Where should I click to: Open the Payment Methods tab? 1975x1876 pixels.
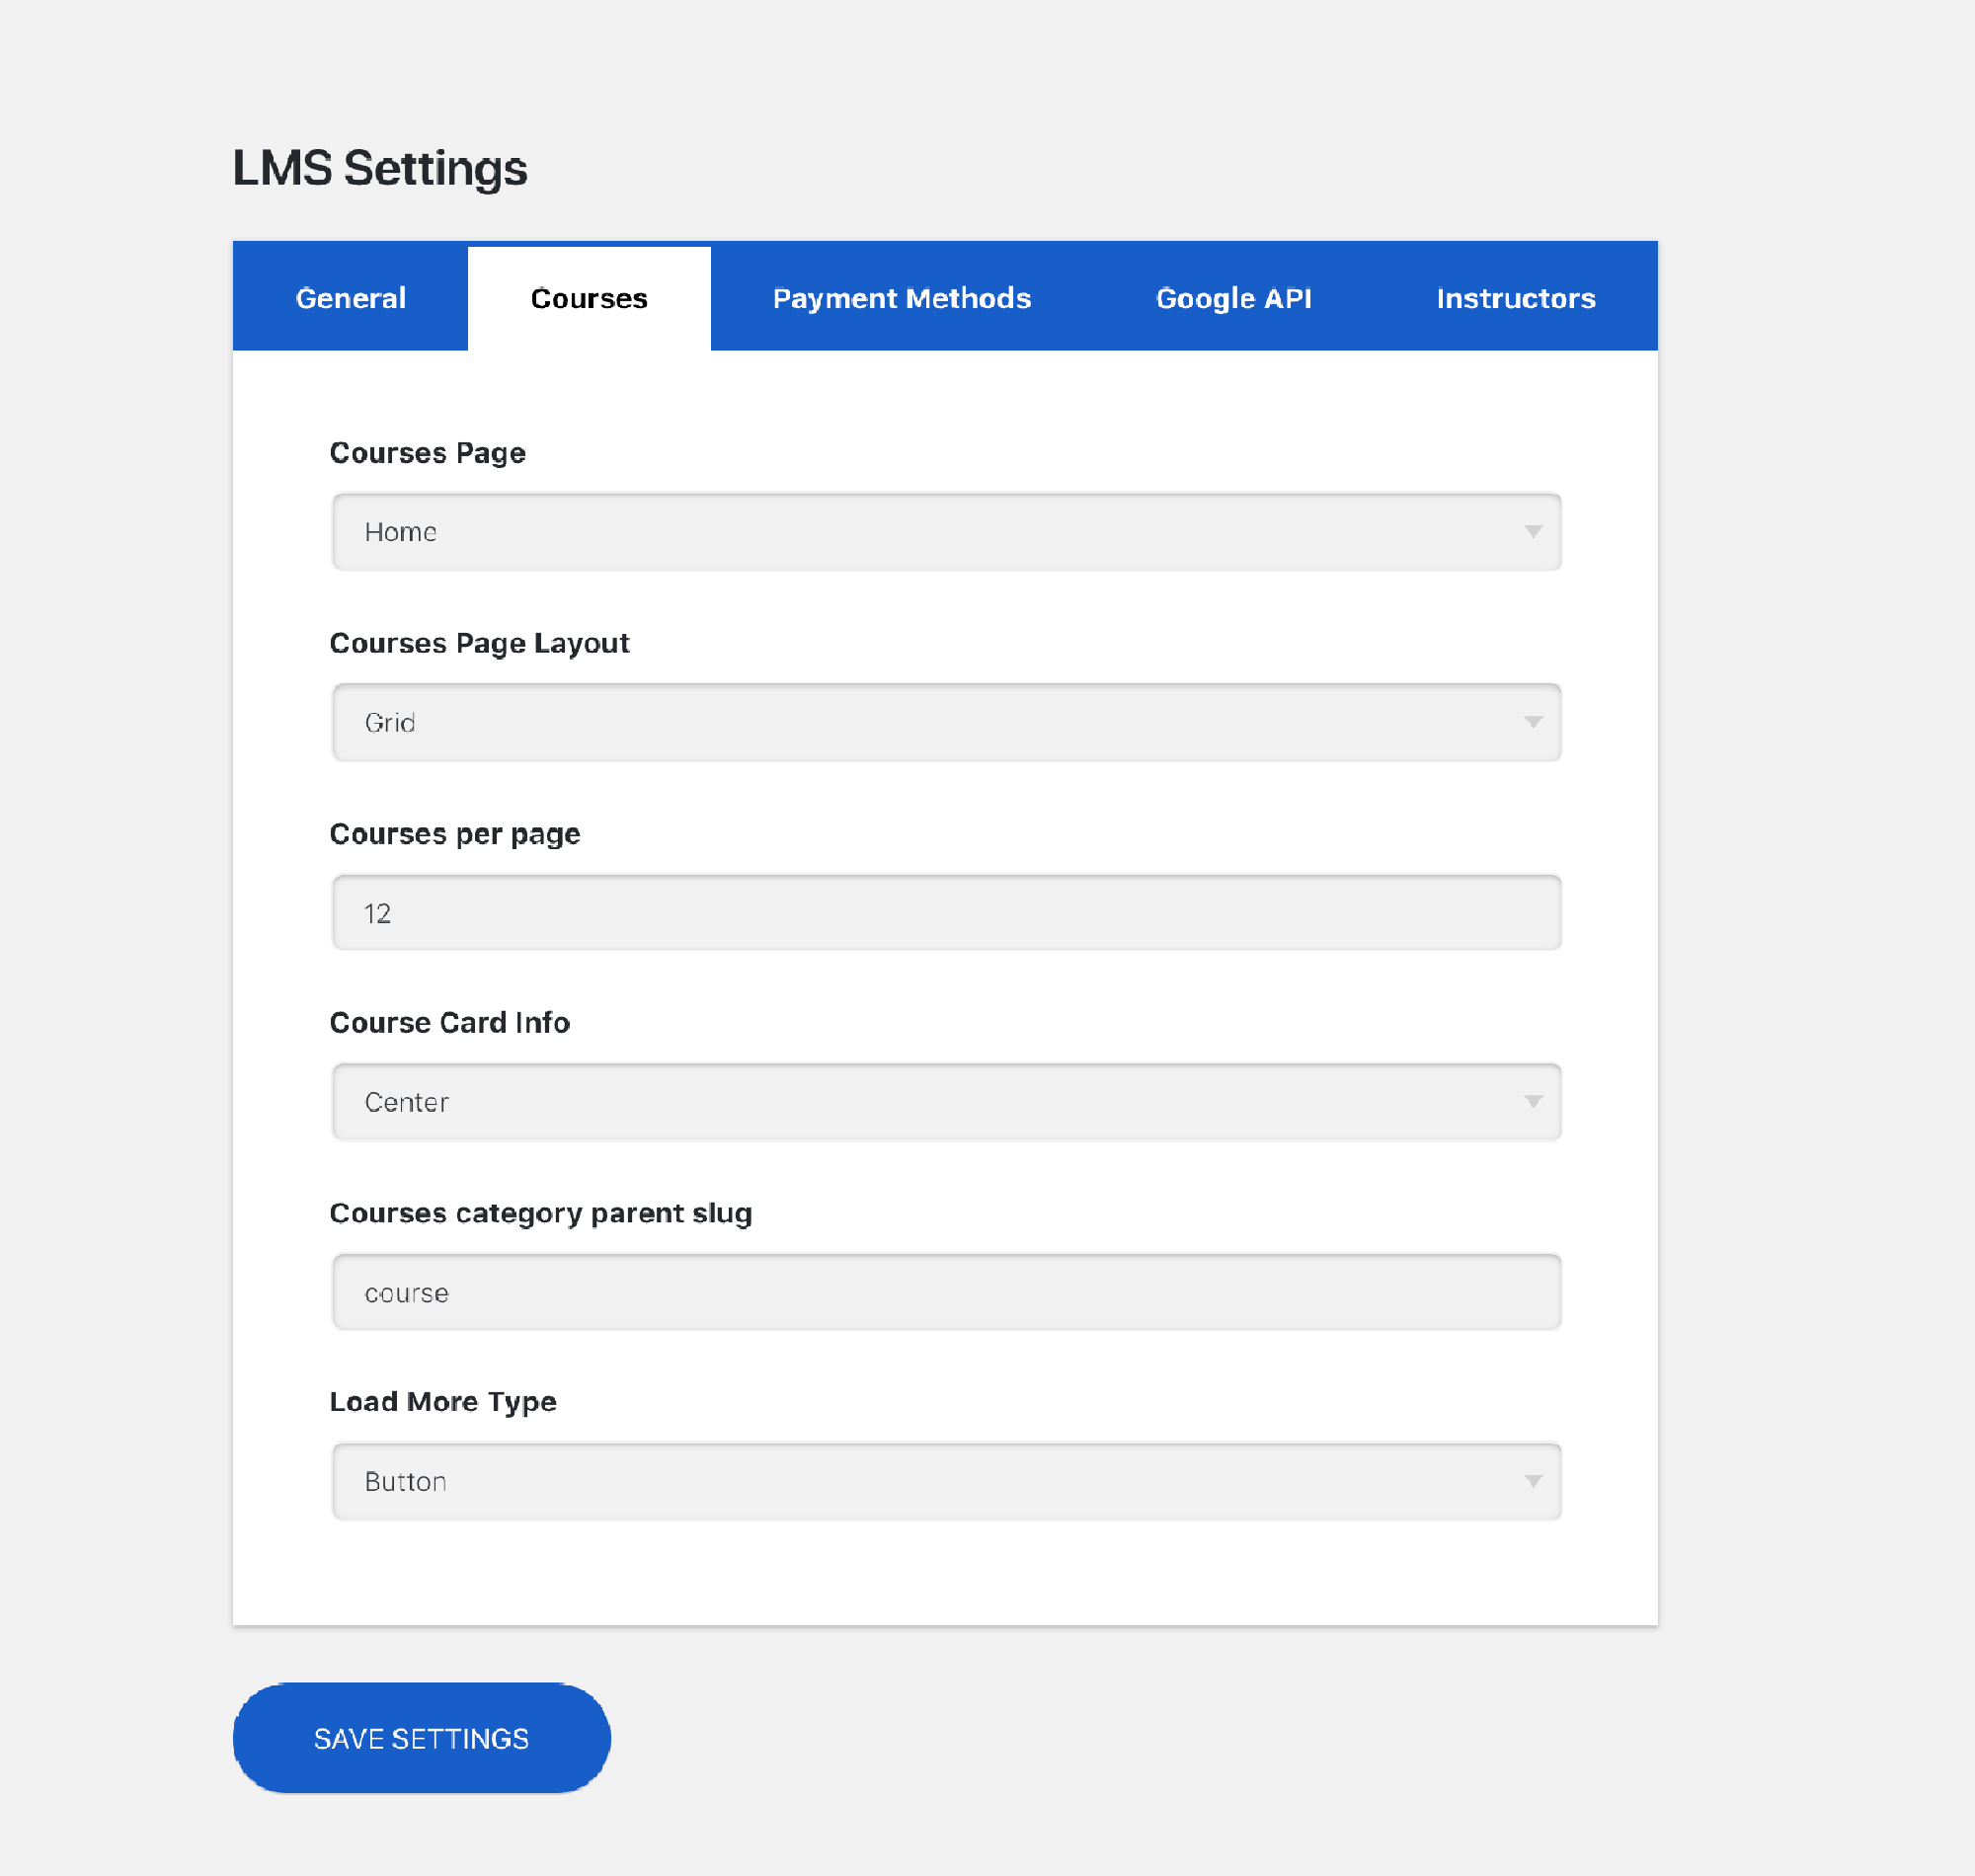(901, 297)
